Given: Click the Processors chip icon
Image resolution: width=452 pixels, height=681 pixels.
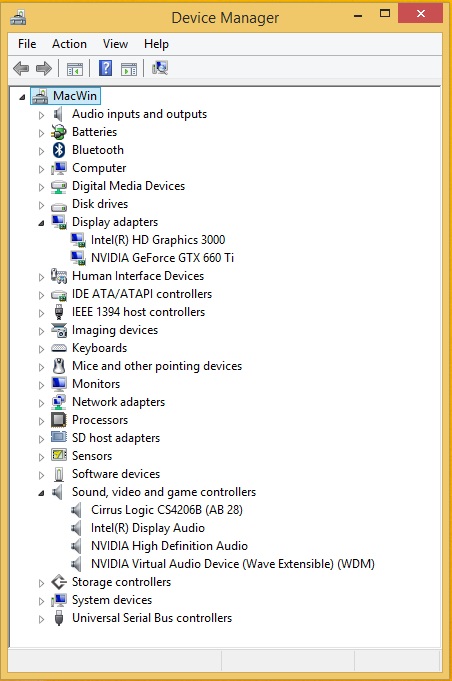Looking at the screenshot, I should point(59,420).
